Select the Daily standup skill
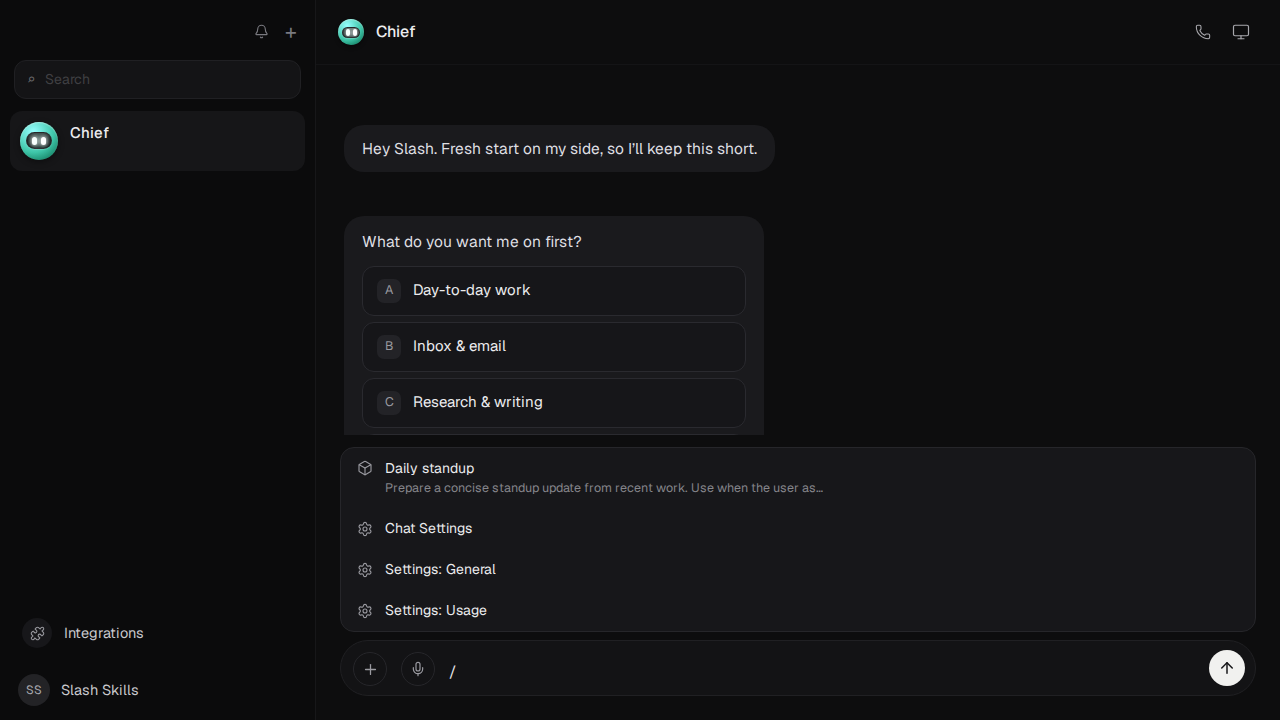This screenshot has height=720, width=1280. pyautogui.click(x=798, y=478)
